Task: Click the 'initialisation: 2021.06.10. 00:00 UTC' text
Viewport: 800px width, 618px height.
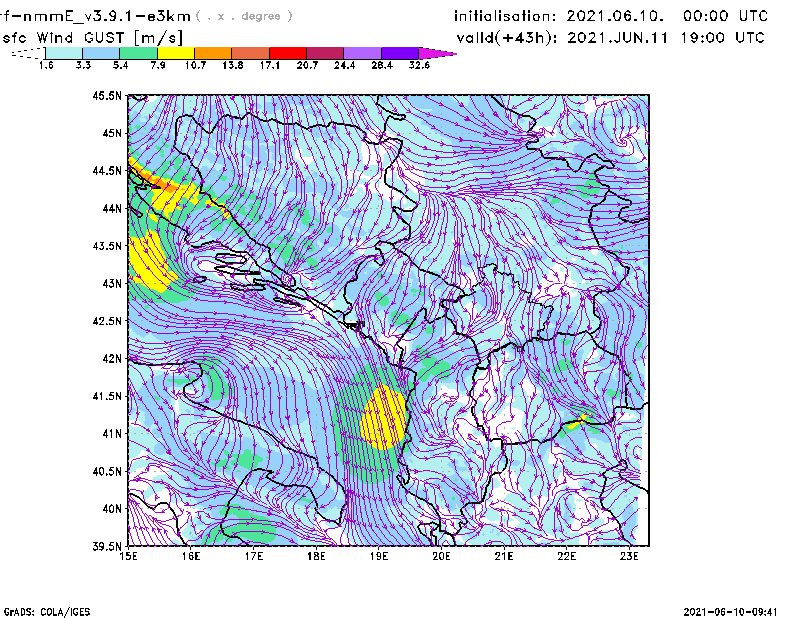Action: coord(611,16)
